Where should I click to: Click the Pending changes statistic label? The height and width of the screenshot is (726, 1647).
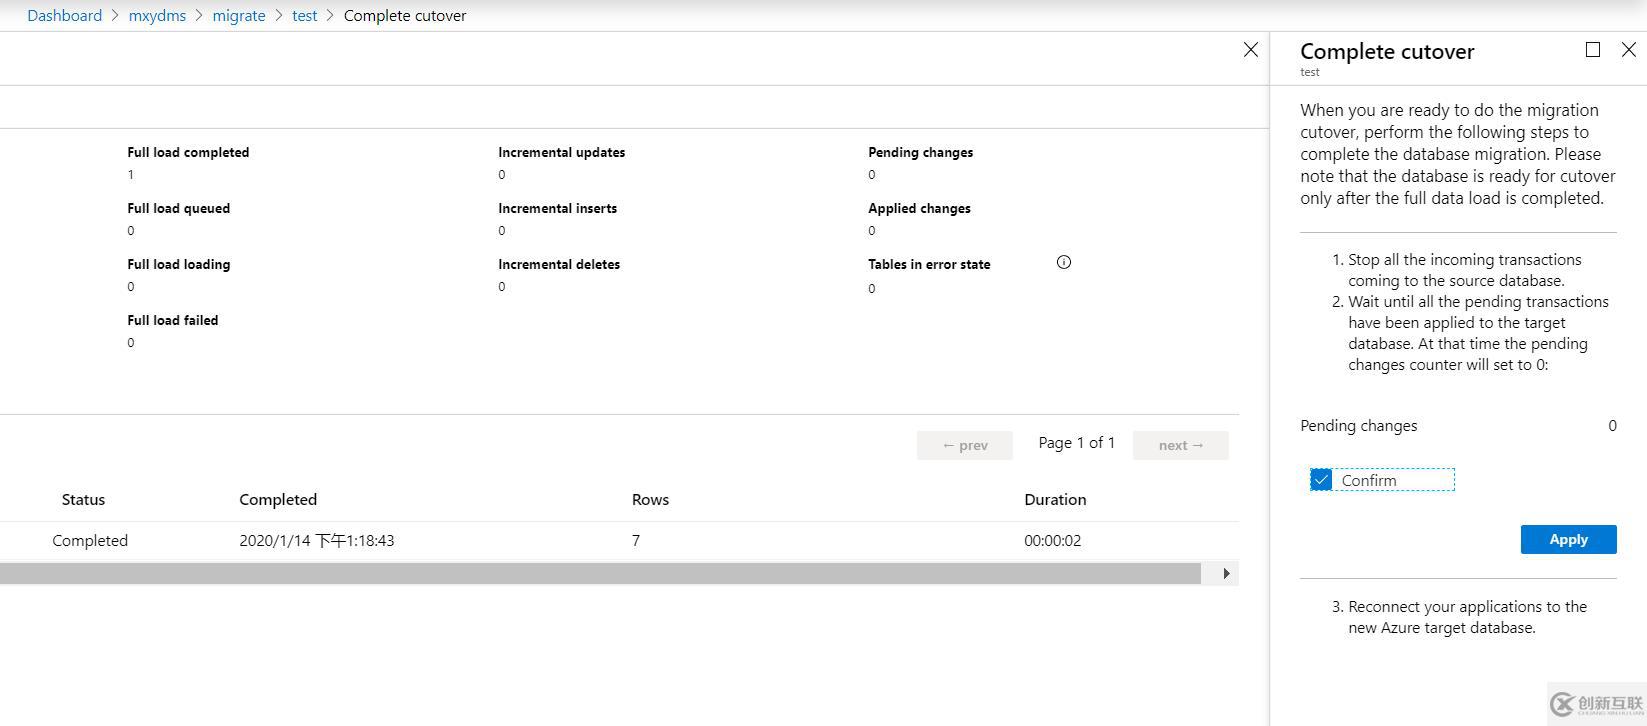pyautogui.click(x=920, y=152)
